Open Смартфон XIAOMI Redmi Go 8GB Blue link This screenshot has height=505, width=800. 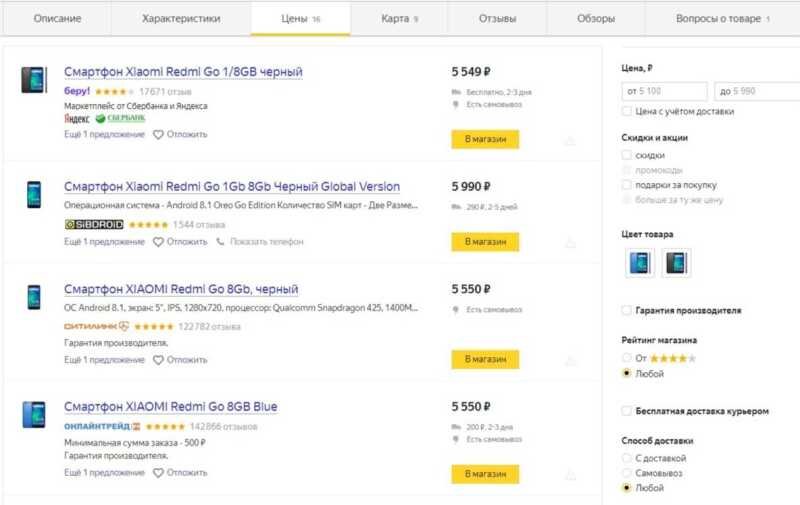pos(171,407)
